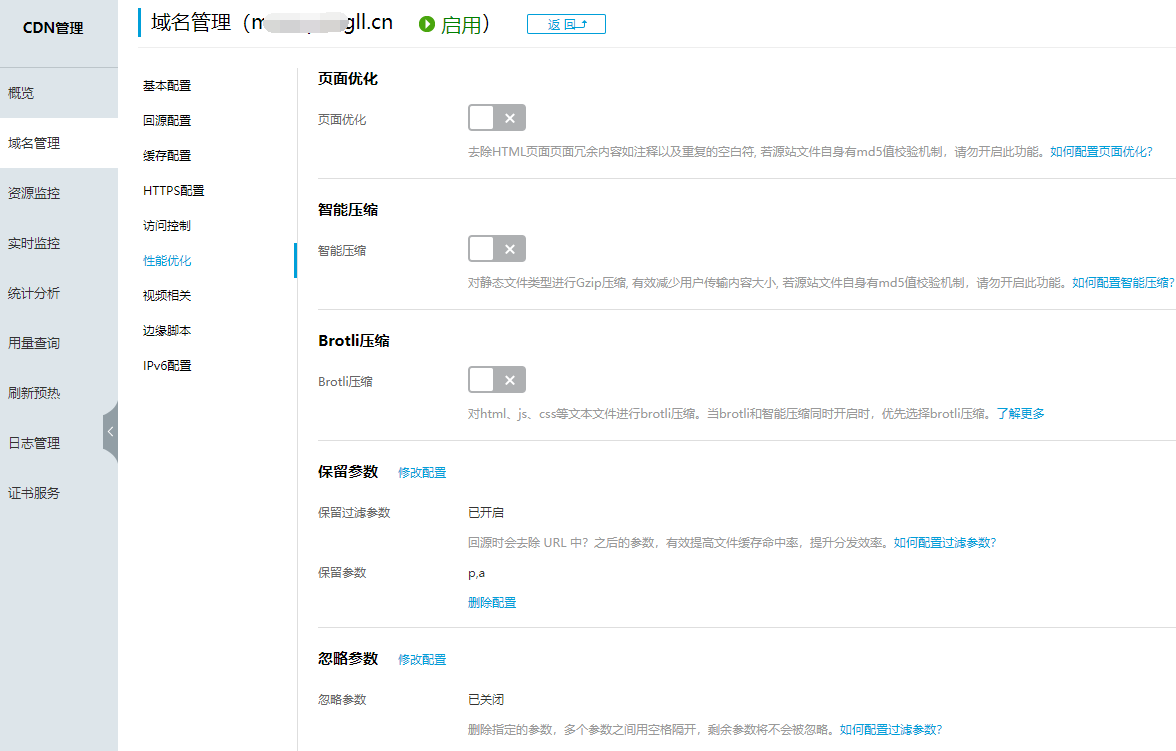Open the IPv6配置 tab

[167, 366]
